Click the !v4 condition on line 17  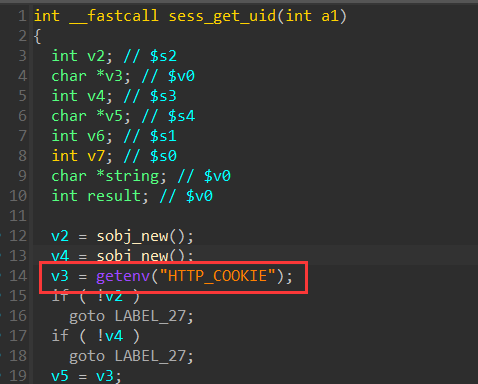[x=110, y=336]
